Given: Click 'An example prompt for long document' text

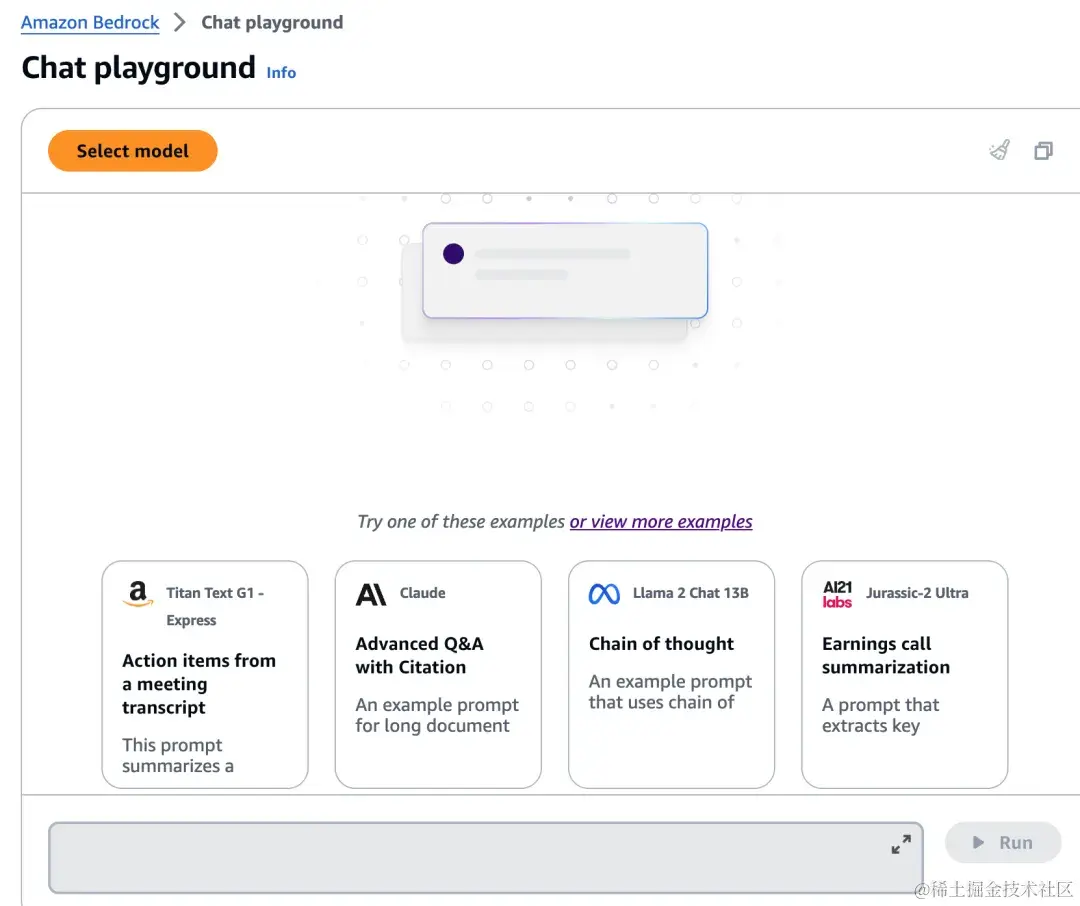Looking at the screenshot, I should click(x=437, y=715).
